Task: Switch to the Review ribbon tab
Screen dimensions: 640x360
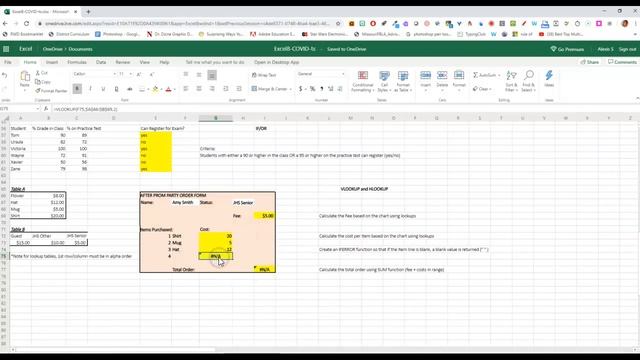Action: pos(122,62)
